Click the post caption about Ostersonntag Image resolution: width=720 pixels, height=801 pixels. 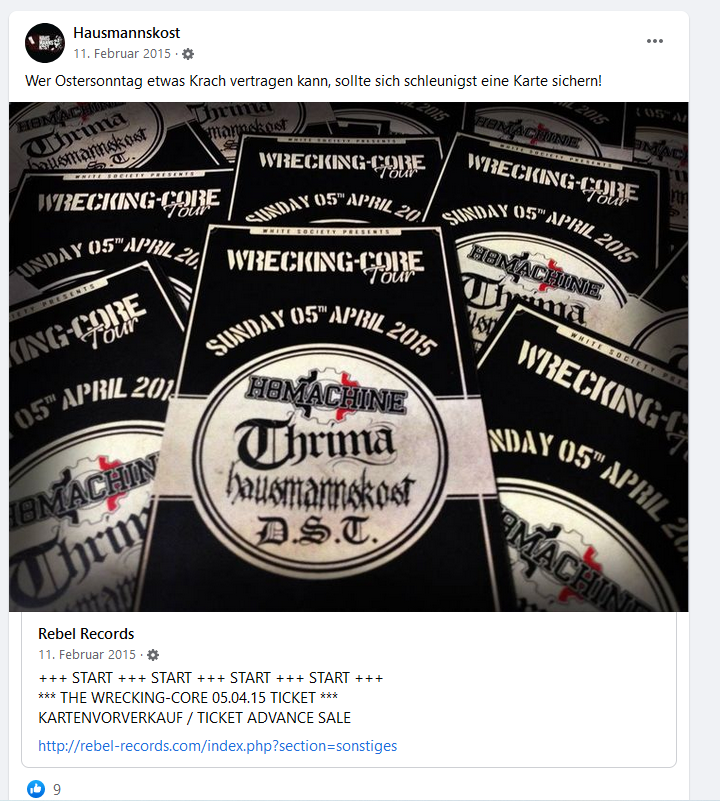pos(313,81)
